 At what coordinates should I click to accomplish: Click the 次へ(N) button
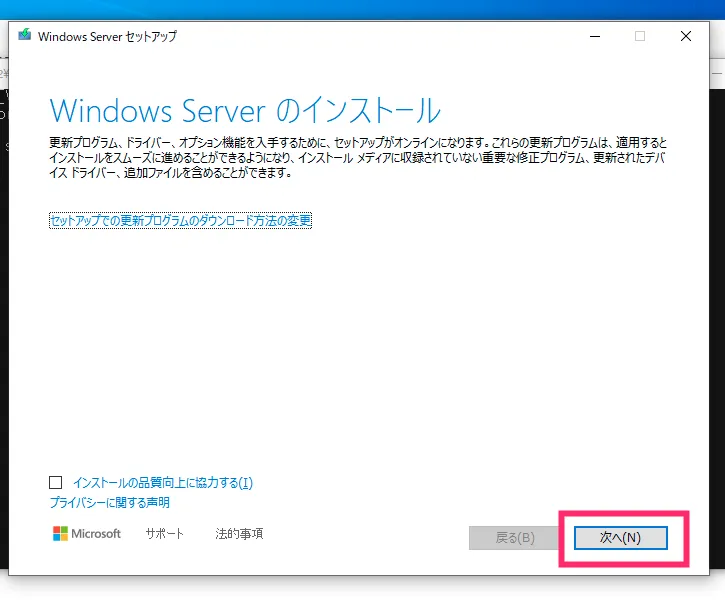pos(621,538)
